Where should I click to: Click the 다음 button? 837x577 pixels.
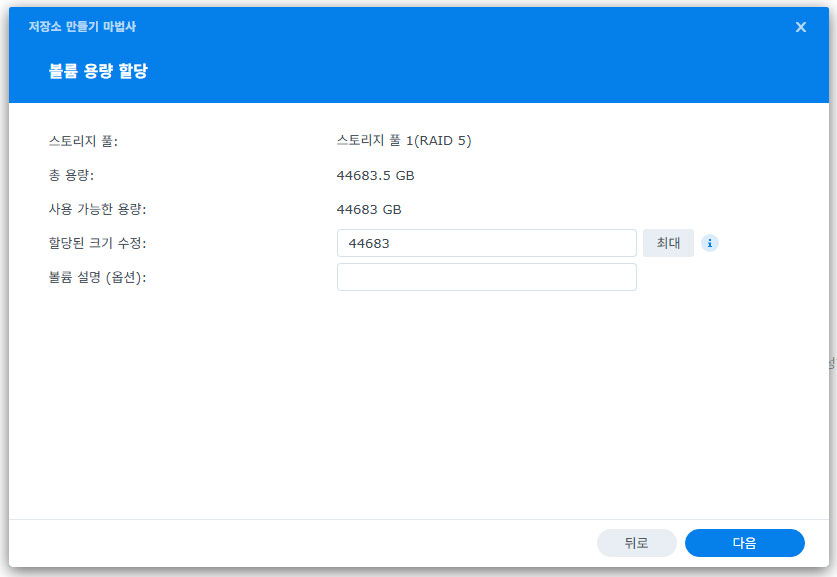click(x=744, y=542)
